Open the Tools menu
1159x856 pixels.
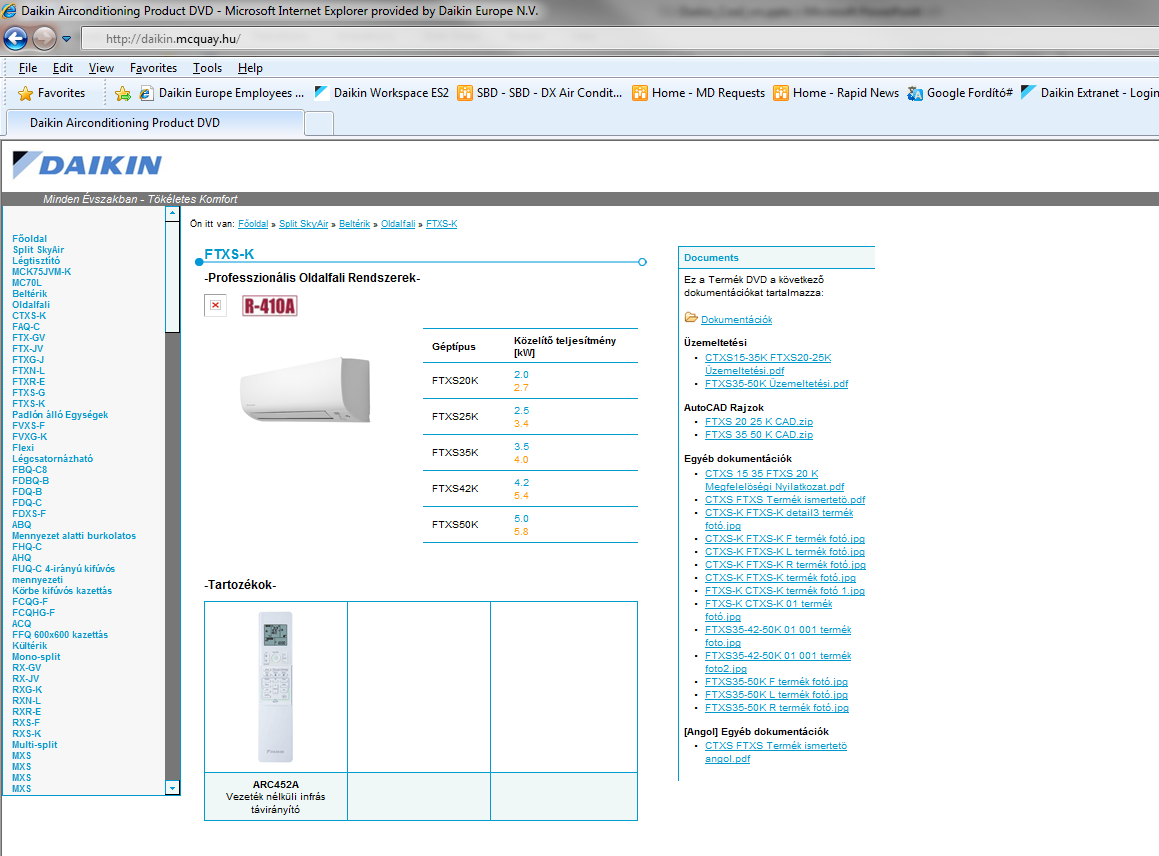click(x=208, y=68)
